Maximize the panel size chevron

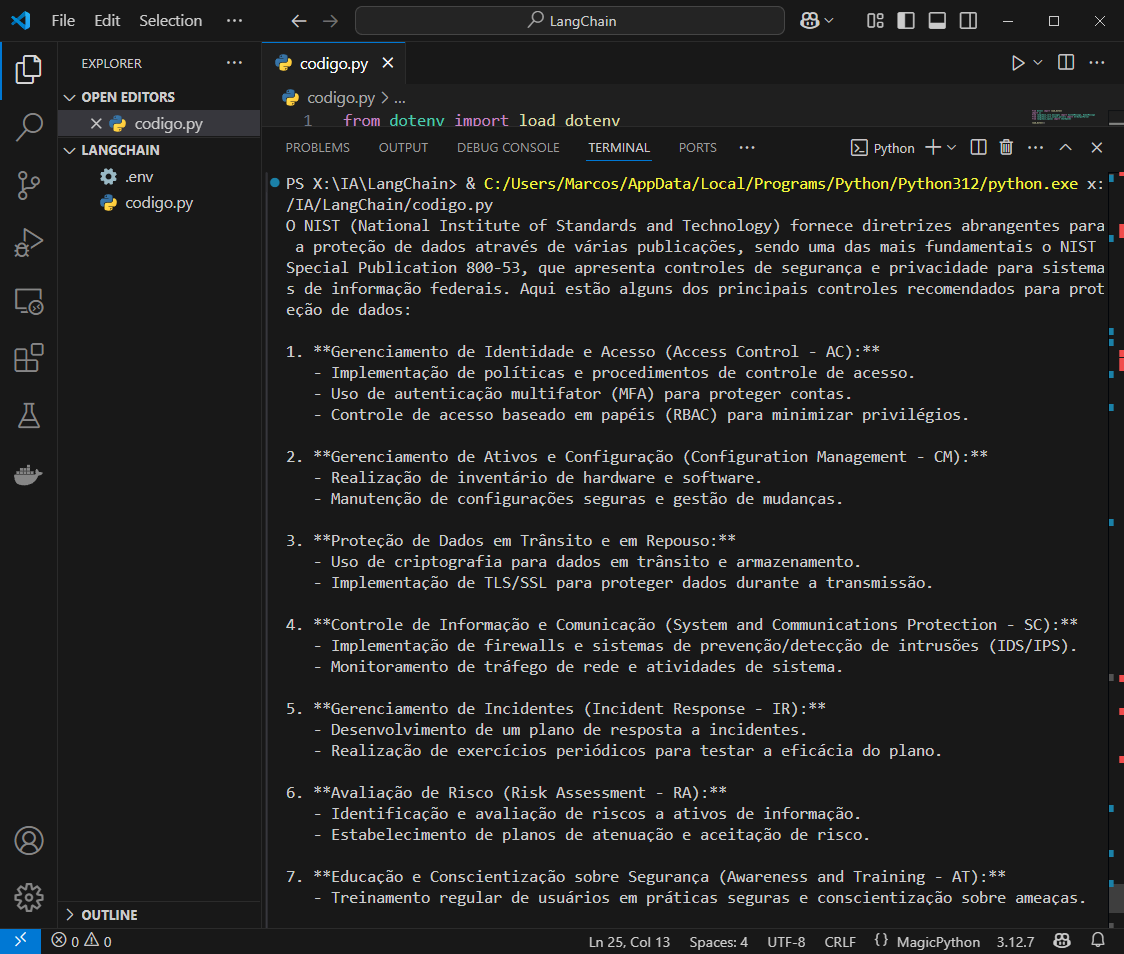pos(1065,148)
